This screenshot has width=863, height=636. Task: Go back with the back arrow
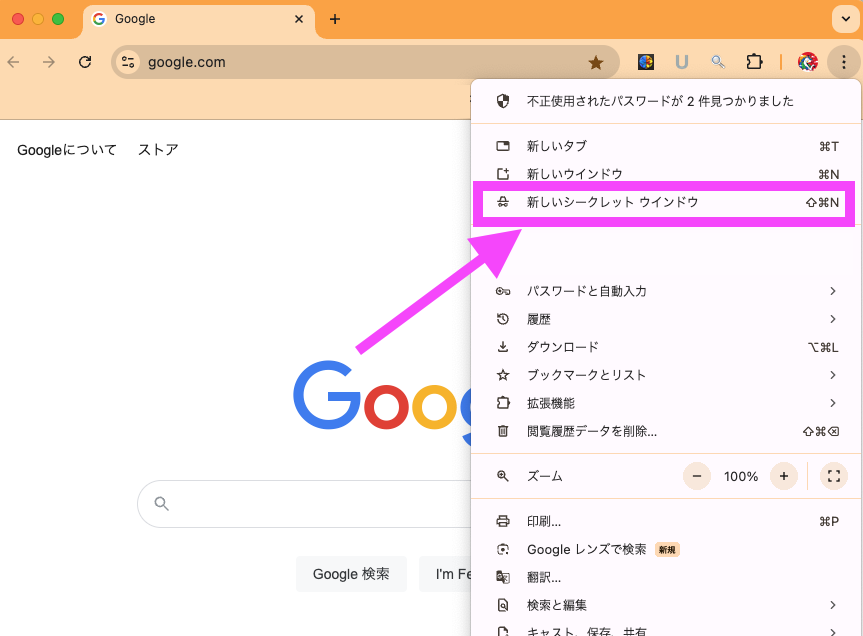[14, 62]
